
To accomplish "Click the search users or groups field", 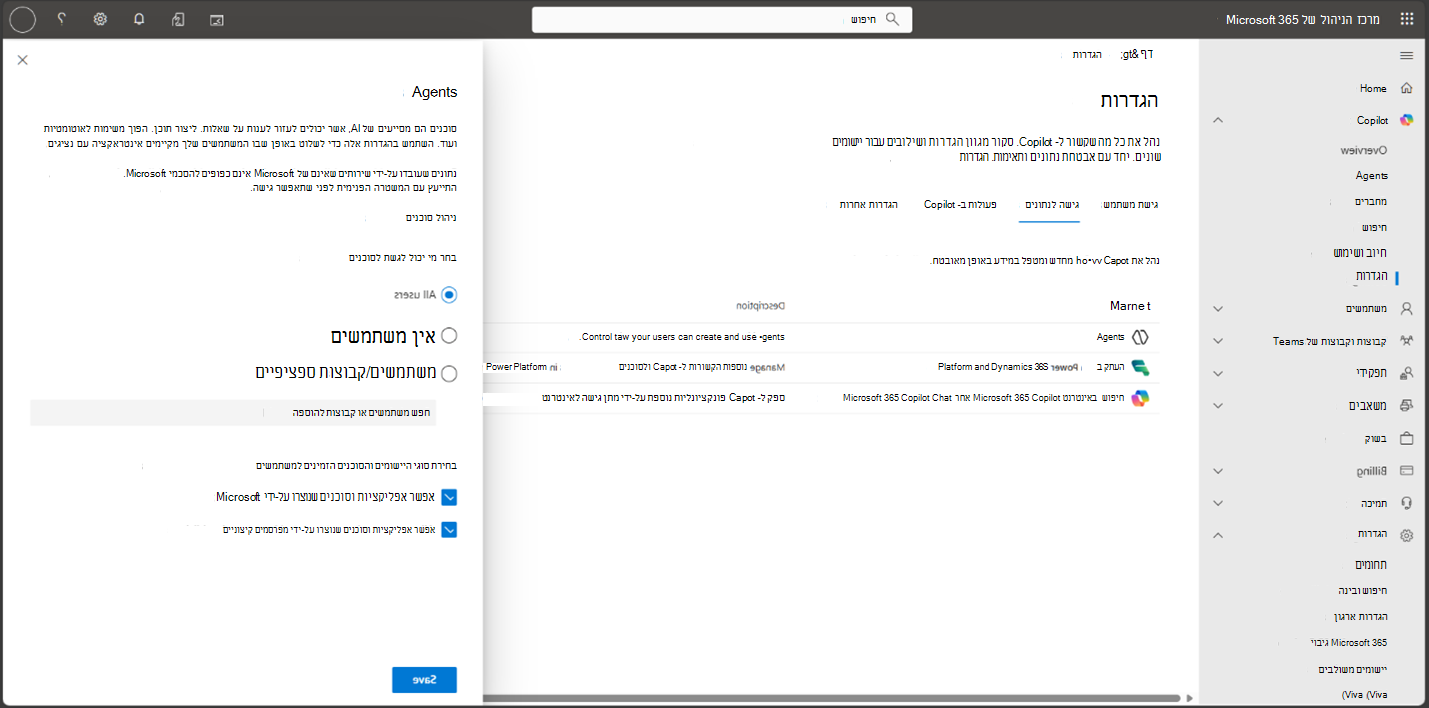I will 233,412.
